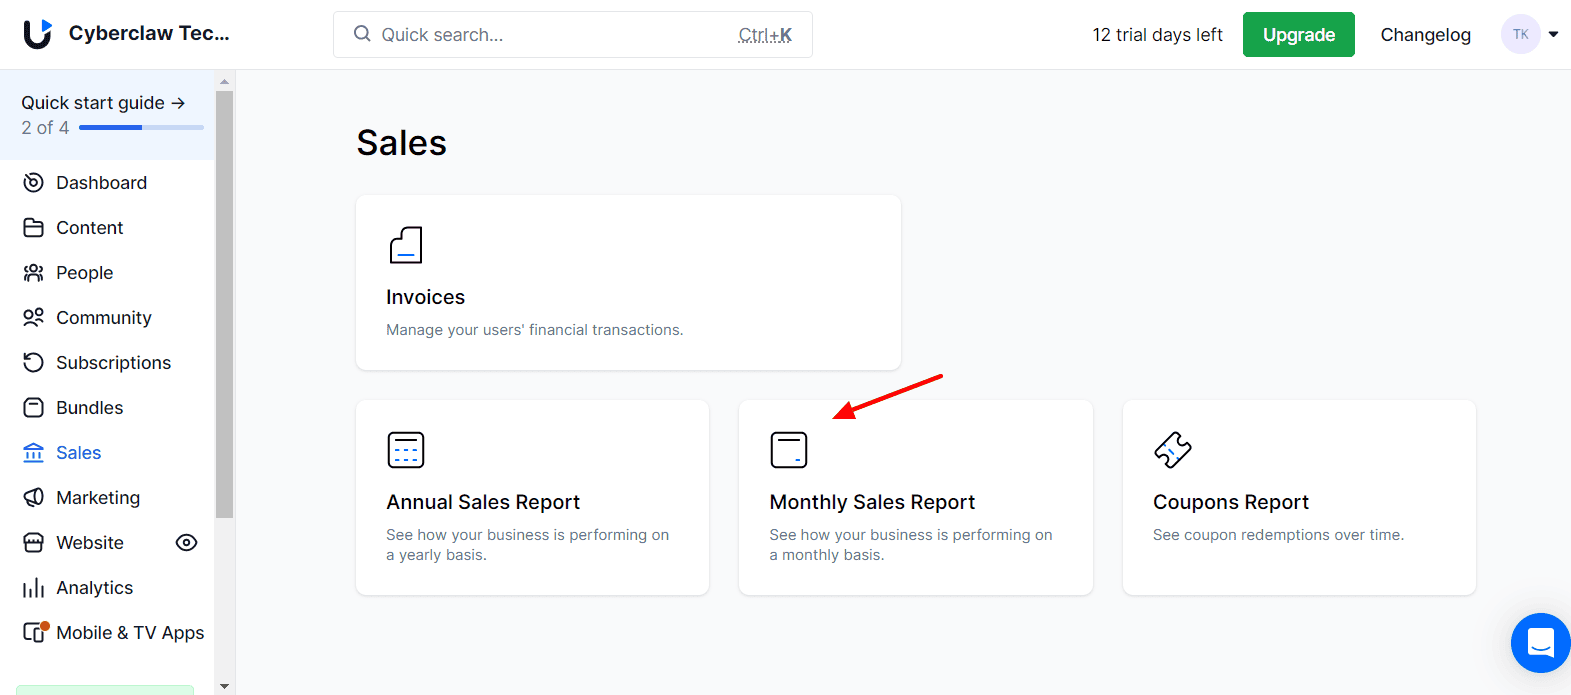This screenshot has height=695, width=1571.
Task: Open the Changelog link
Action: (x=1425, y=35)
